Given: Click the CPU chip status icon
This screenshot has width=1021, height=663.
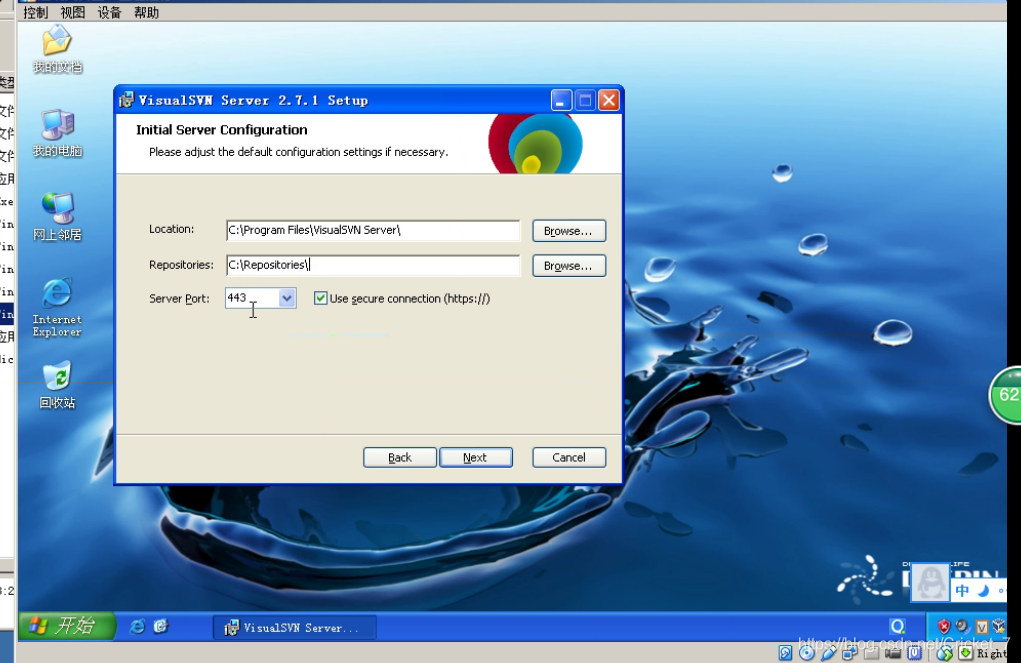Looking at the screenshot, I should (x=914, y=653).
